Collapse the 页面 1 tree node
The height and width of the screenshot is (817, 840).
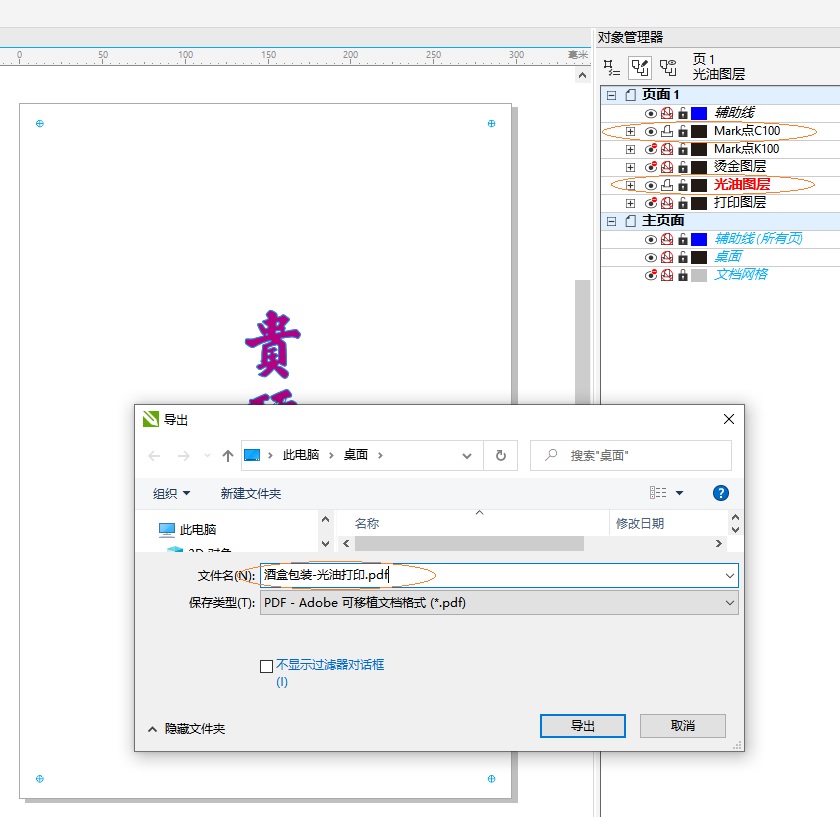(610, 95)
